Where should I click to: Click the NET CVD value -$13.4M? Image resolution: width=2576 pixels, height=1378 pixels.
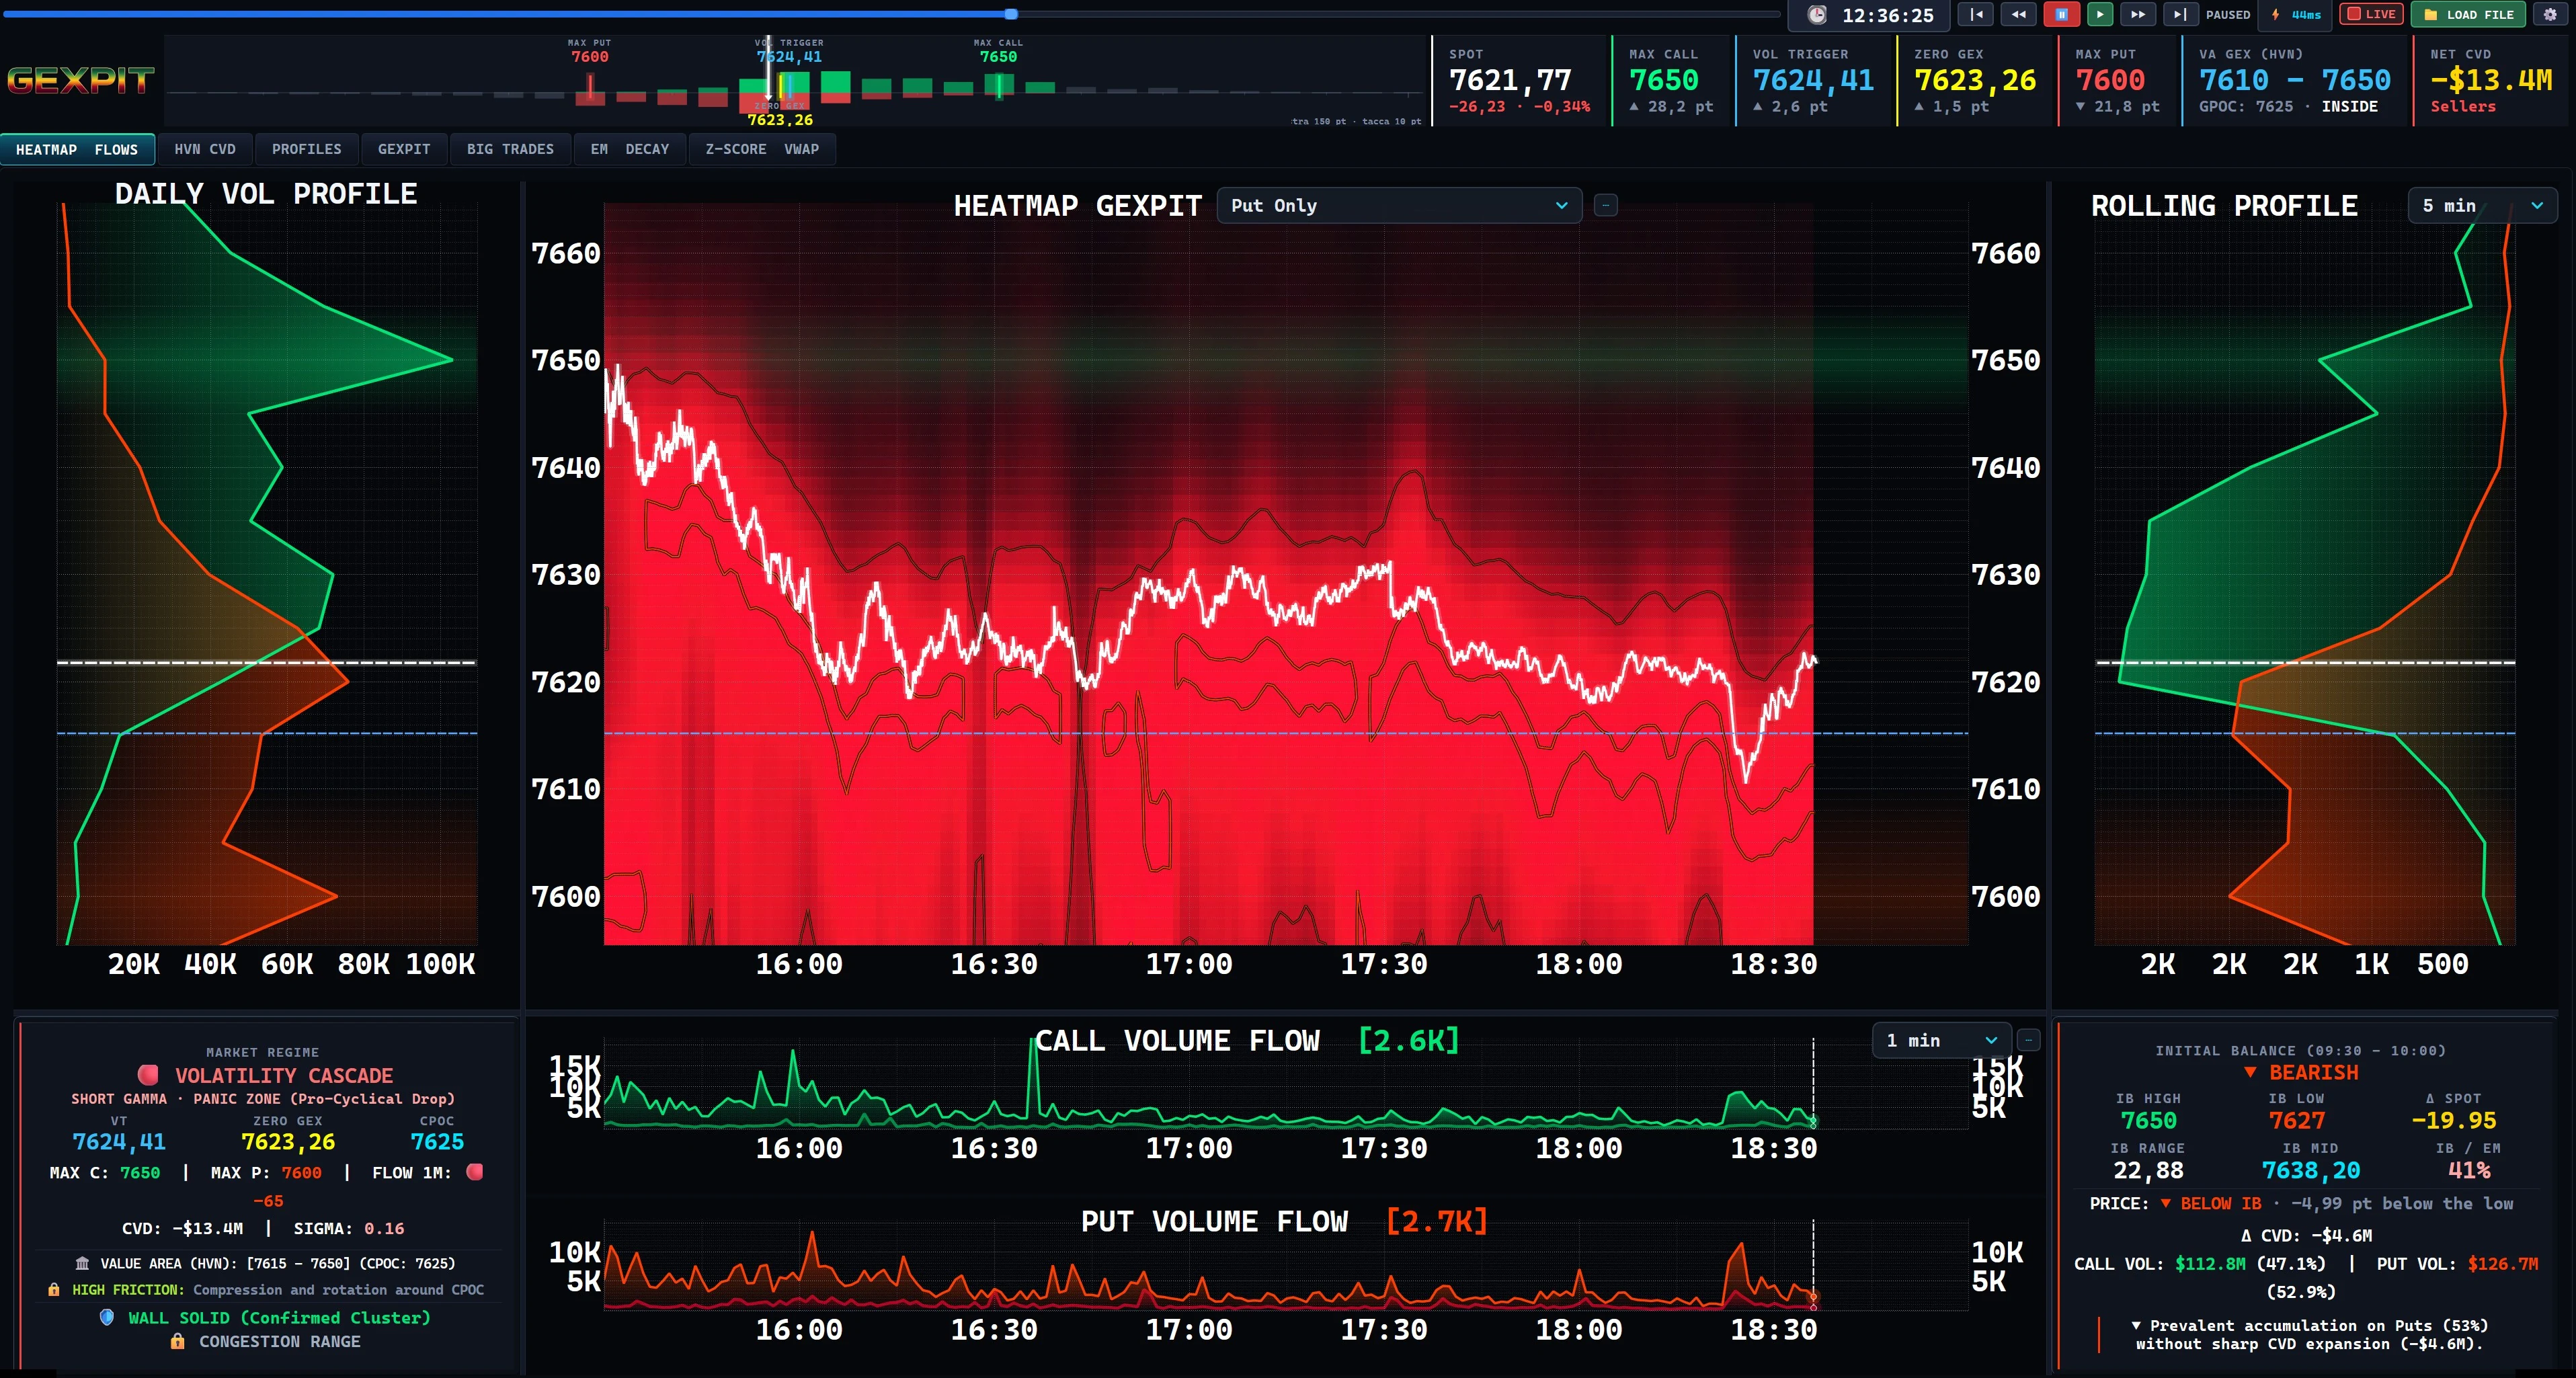point(2491,80)
